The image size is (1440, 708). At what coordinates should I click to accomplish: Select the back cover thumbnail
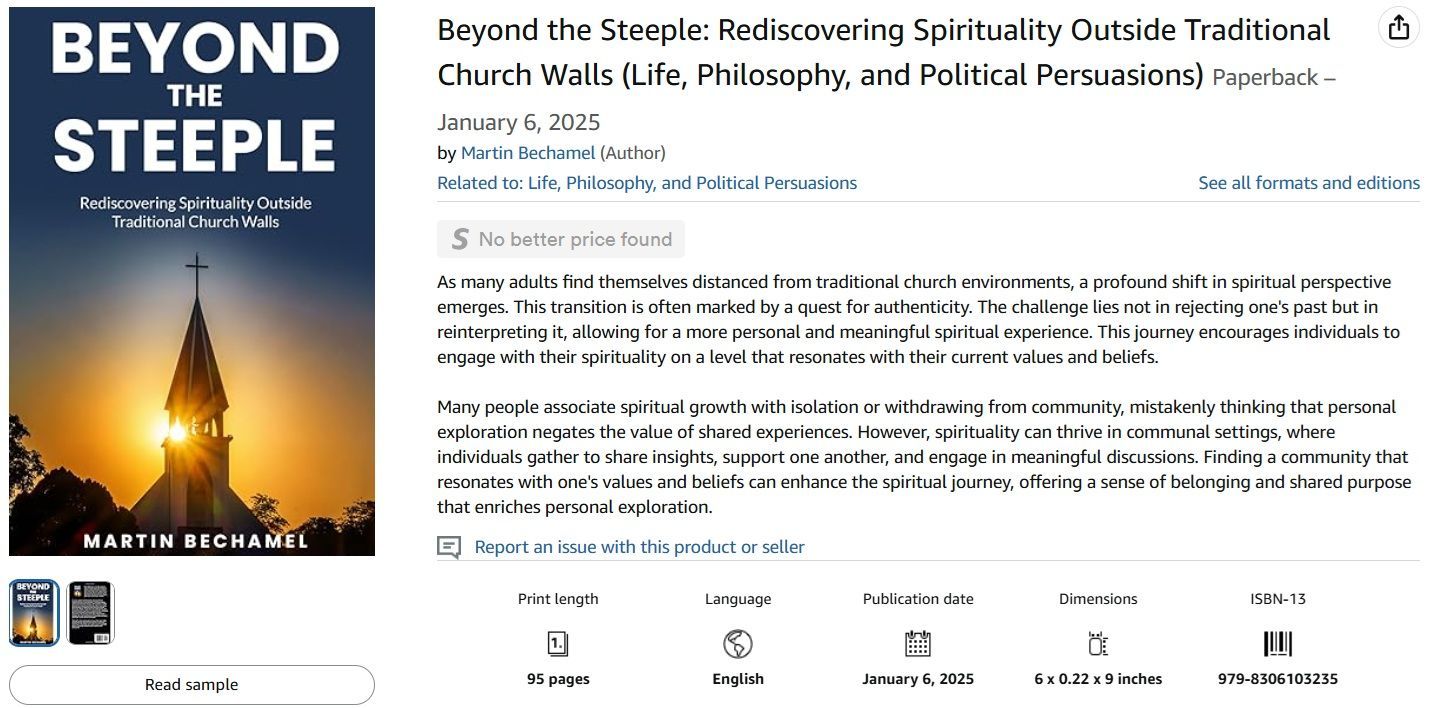pyautogui.click(x=91, y=613)
